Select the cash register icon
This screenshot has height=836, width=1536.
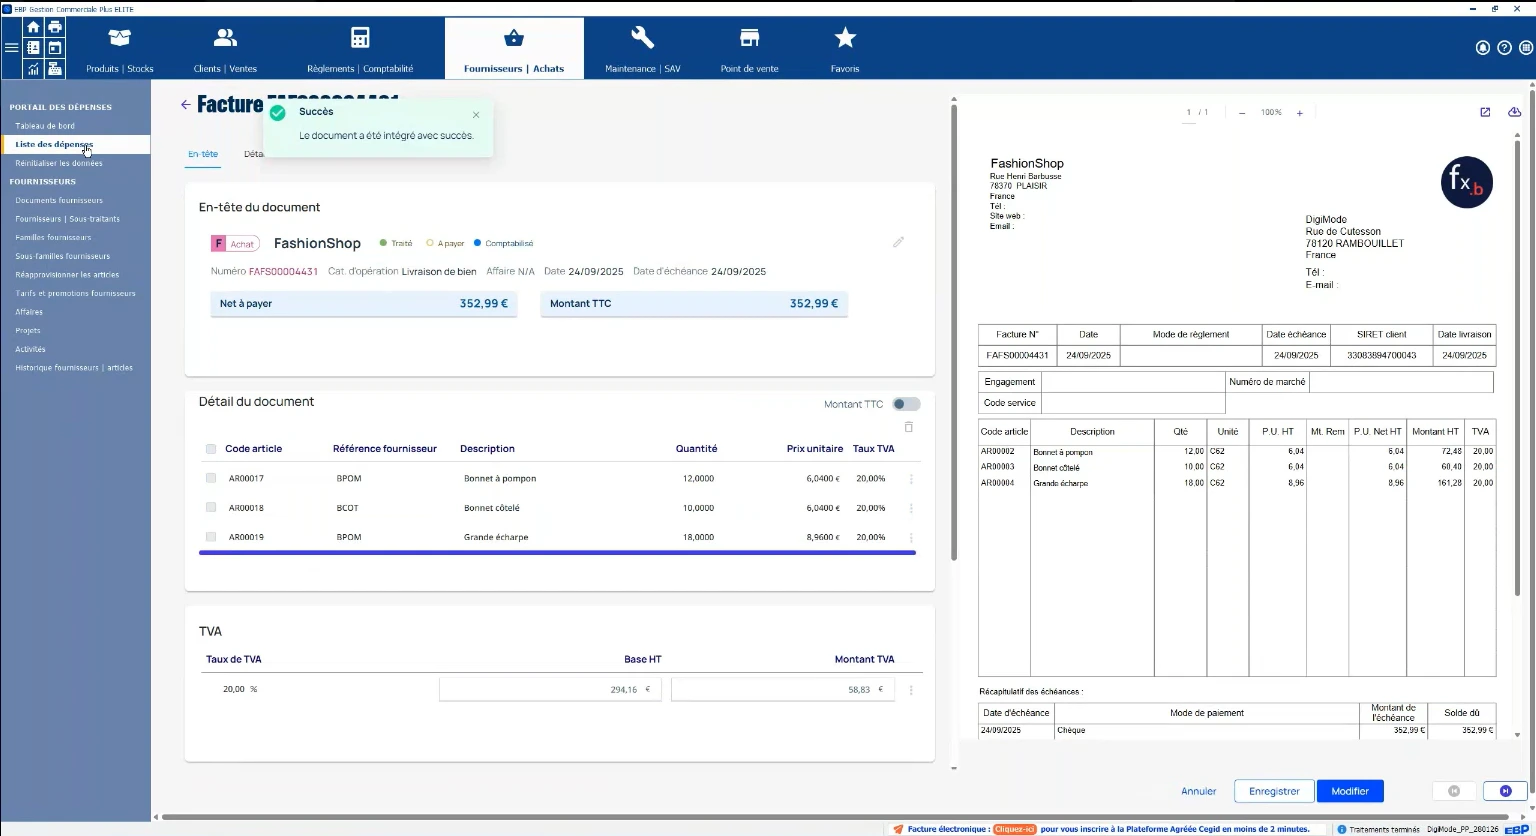tap(53, 68)
